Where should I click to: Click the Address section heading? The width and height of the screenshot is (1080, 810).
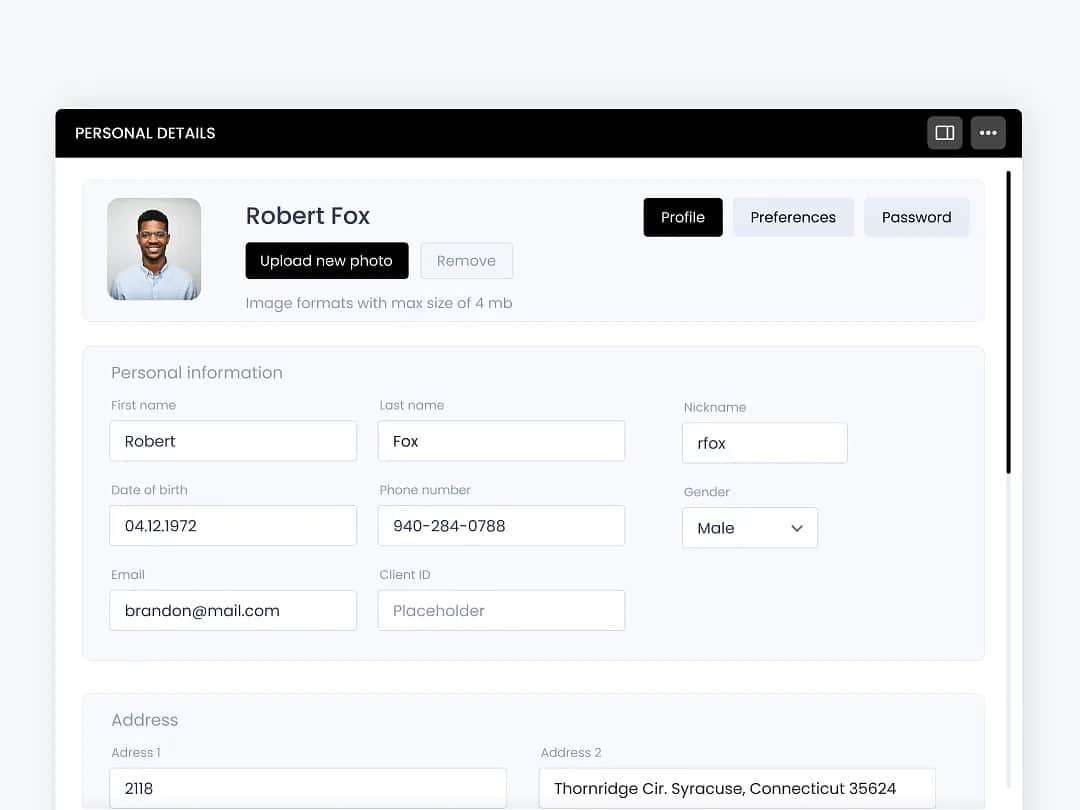145,720
